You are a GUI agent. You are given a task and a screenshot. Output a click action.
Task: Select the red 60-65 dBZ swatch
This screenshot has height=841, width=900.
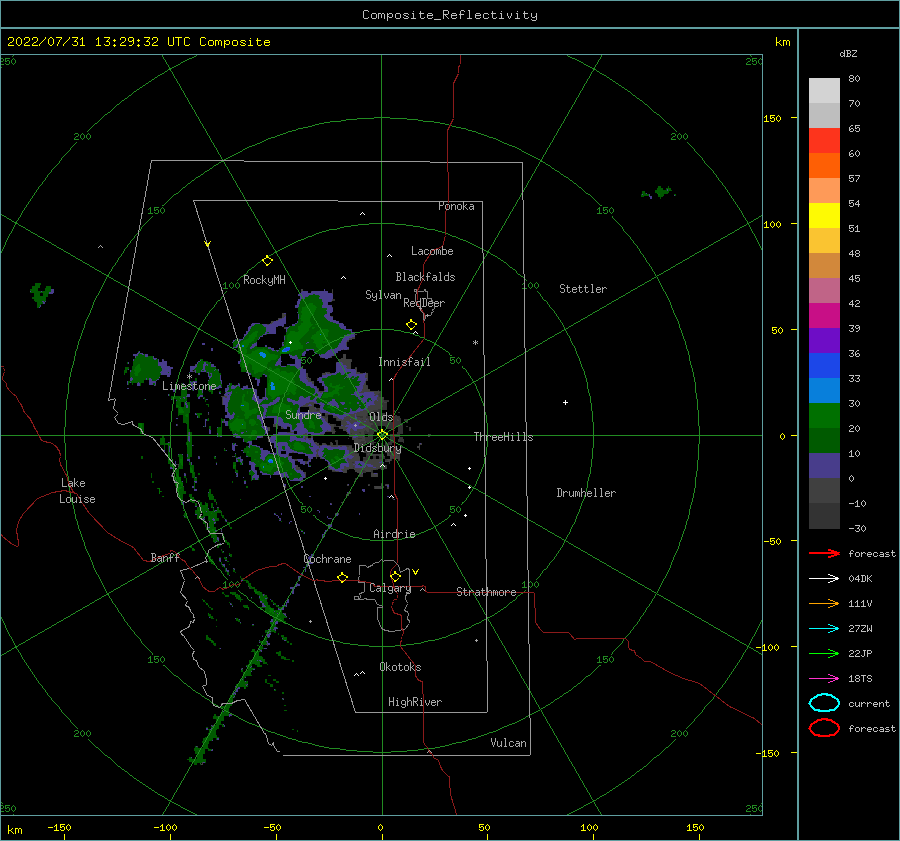pos(824,141)
